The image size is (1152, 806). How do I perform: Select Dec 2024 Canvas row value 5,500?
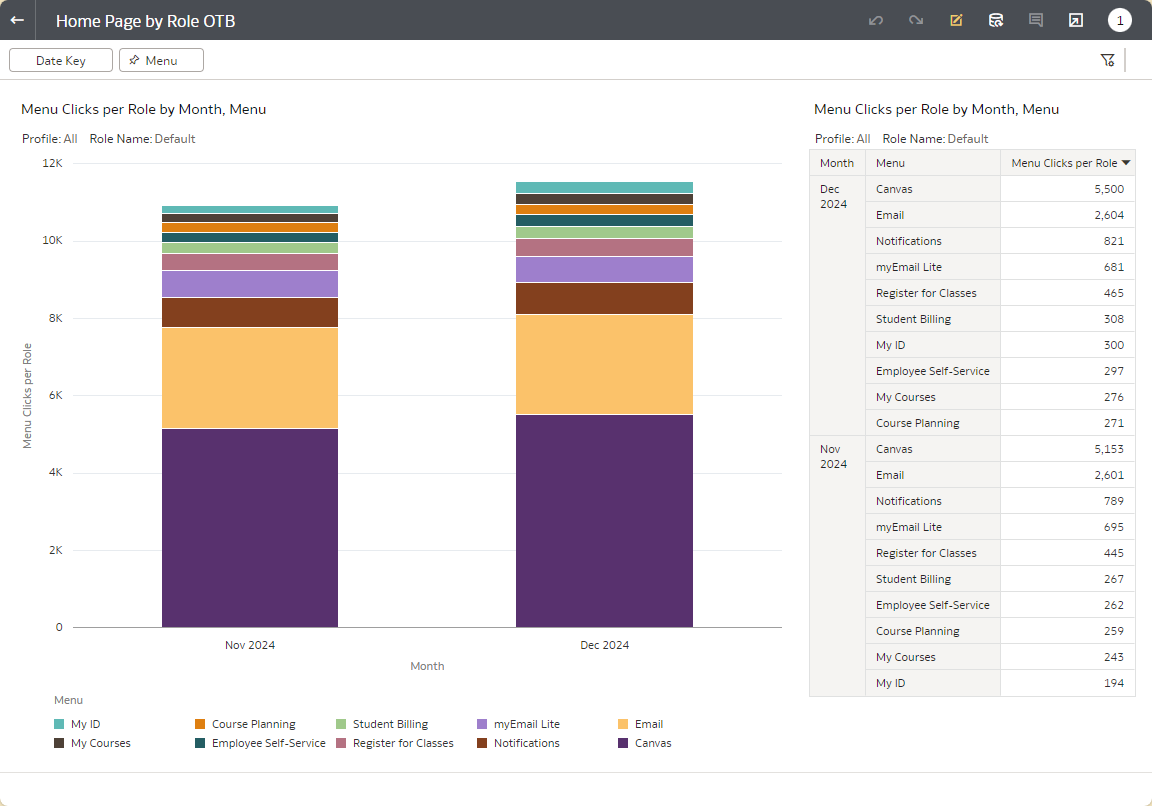point(1109,189)
